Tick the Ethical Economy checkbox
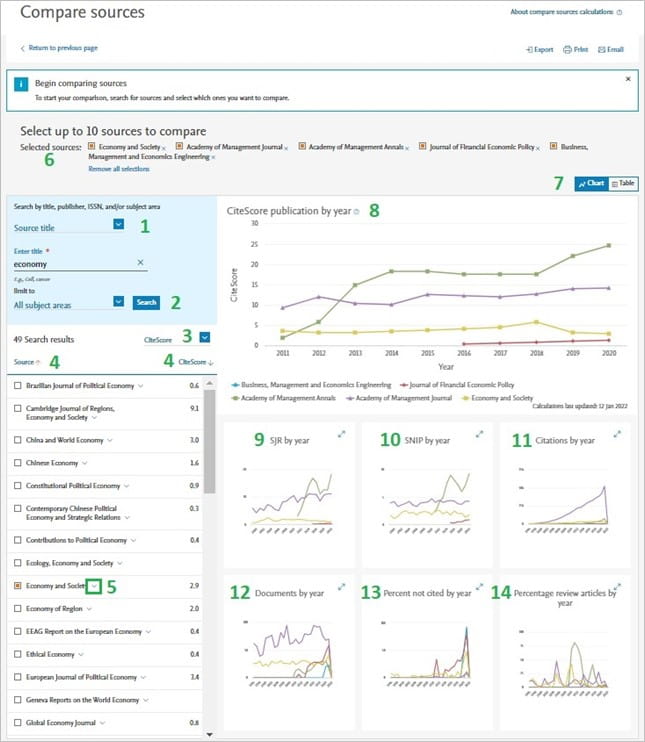Image resolution: width=645 pixels, height=742 pixels. click(18, 654)
